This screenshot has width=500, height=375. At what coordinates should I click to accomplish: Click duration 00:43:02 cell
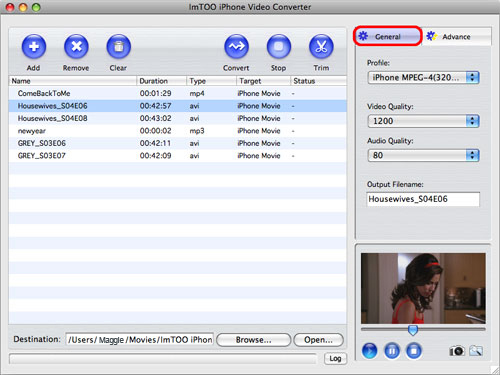pyautogui.click(x=155, y=118)
